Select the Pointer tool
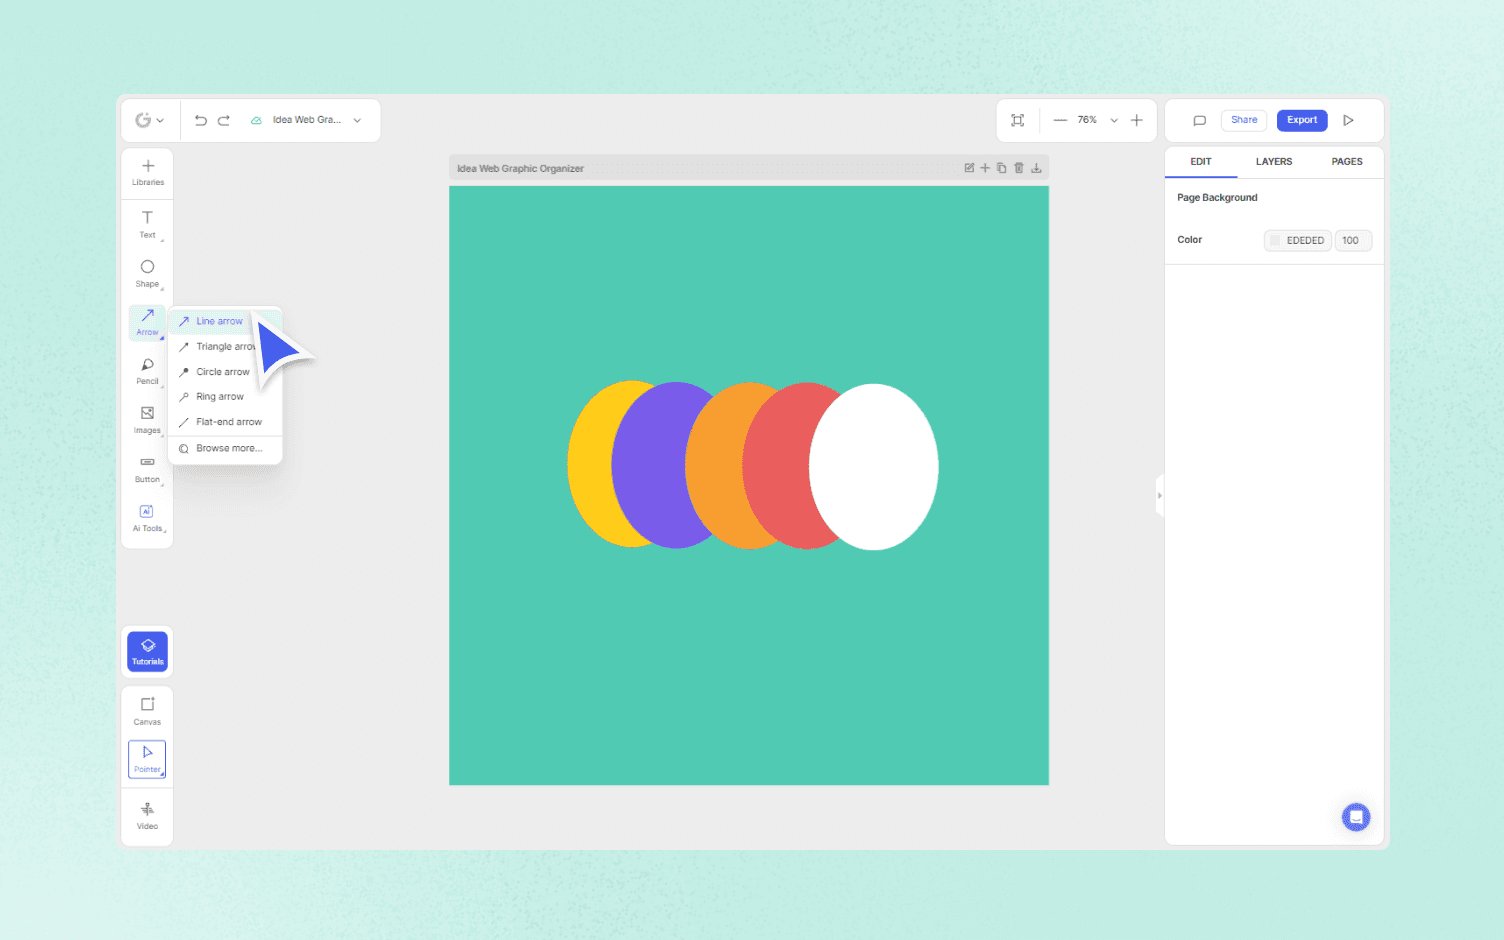This screenshot has height=940, width=1504. [x=147, y=759]
